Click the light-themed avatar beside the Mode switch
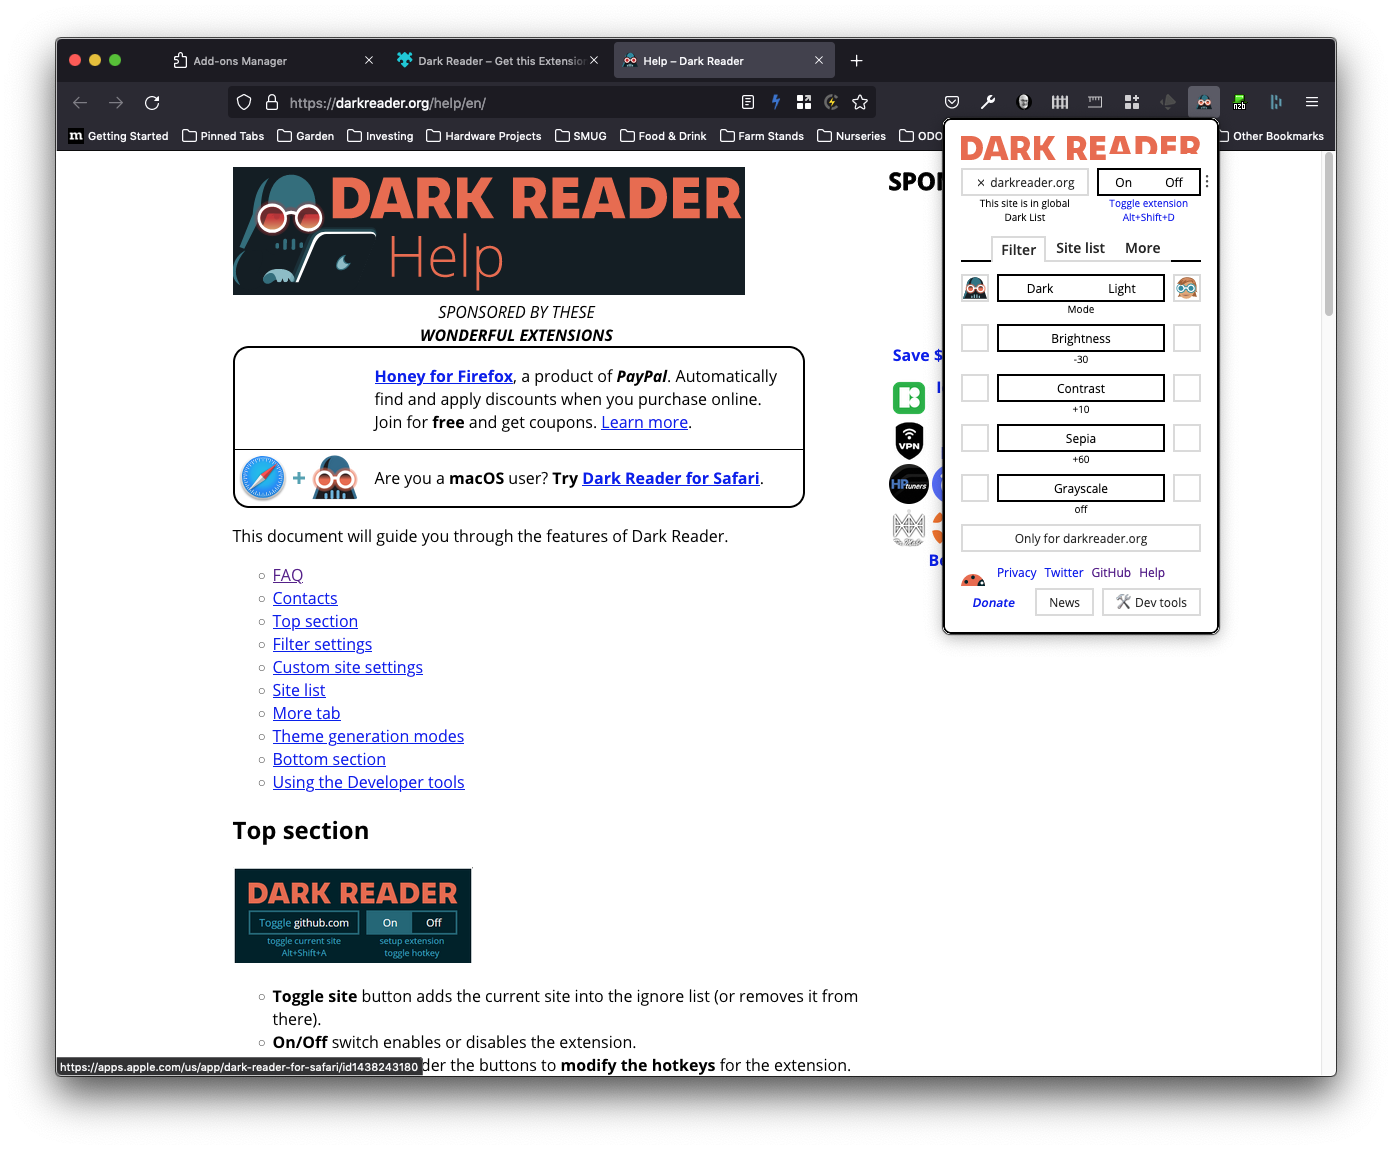 point(1187,287)
